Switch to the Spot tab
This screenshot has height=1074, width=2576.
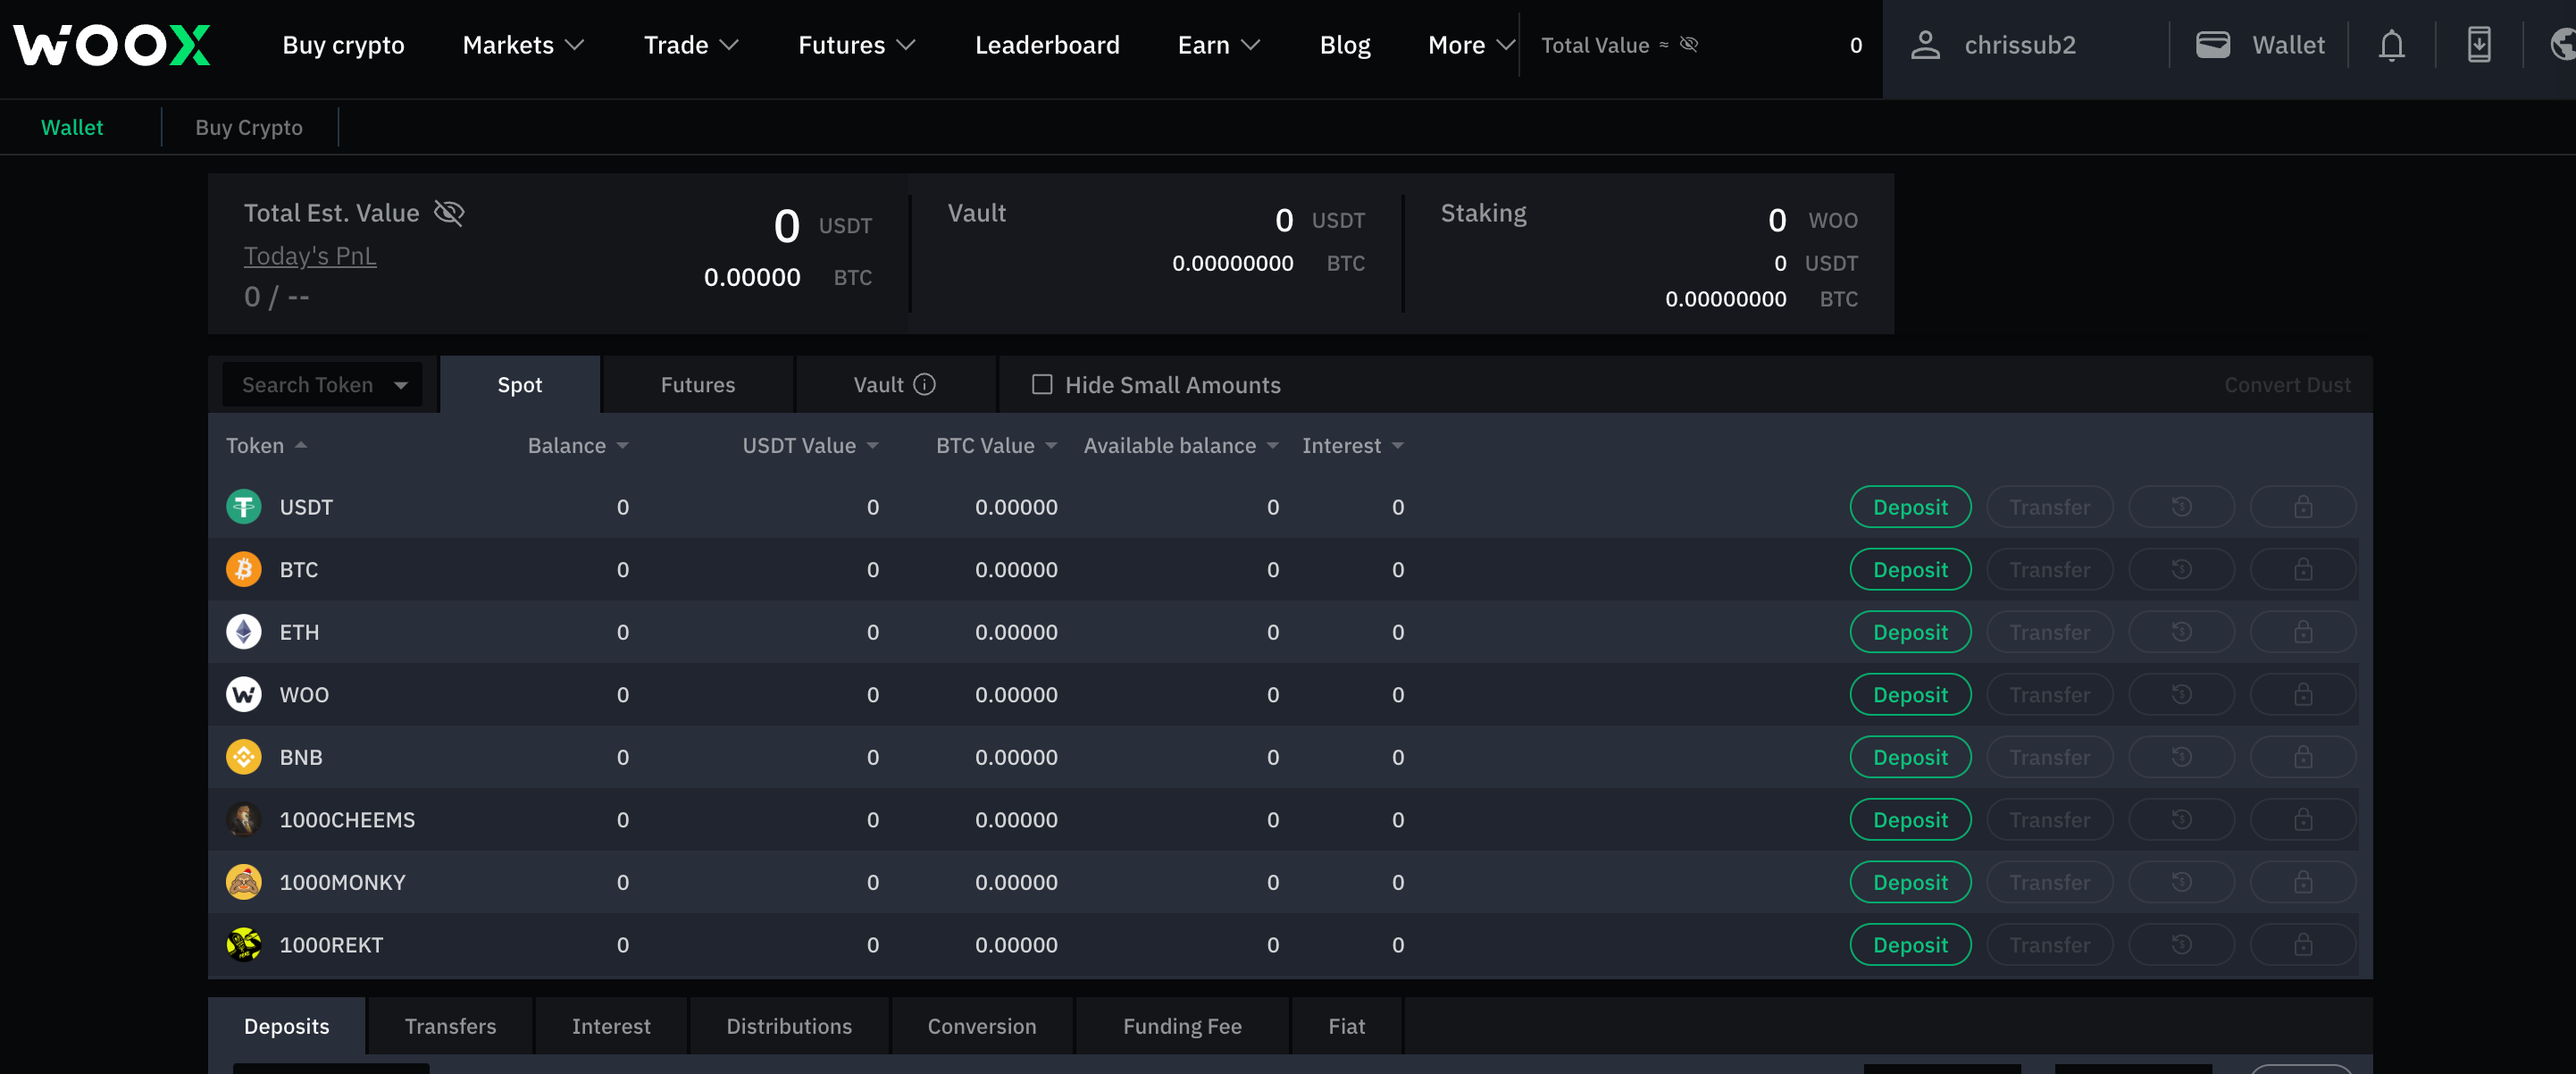520,385
